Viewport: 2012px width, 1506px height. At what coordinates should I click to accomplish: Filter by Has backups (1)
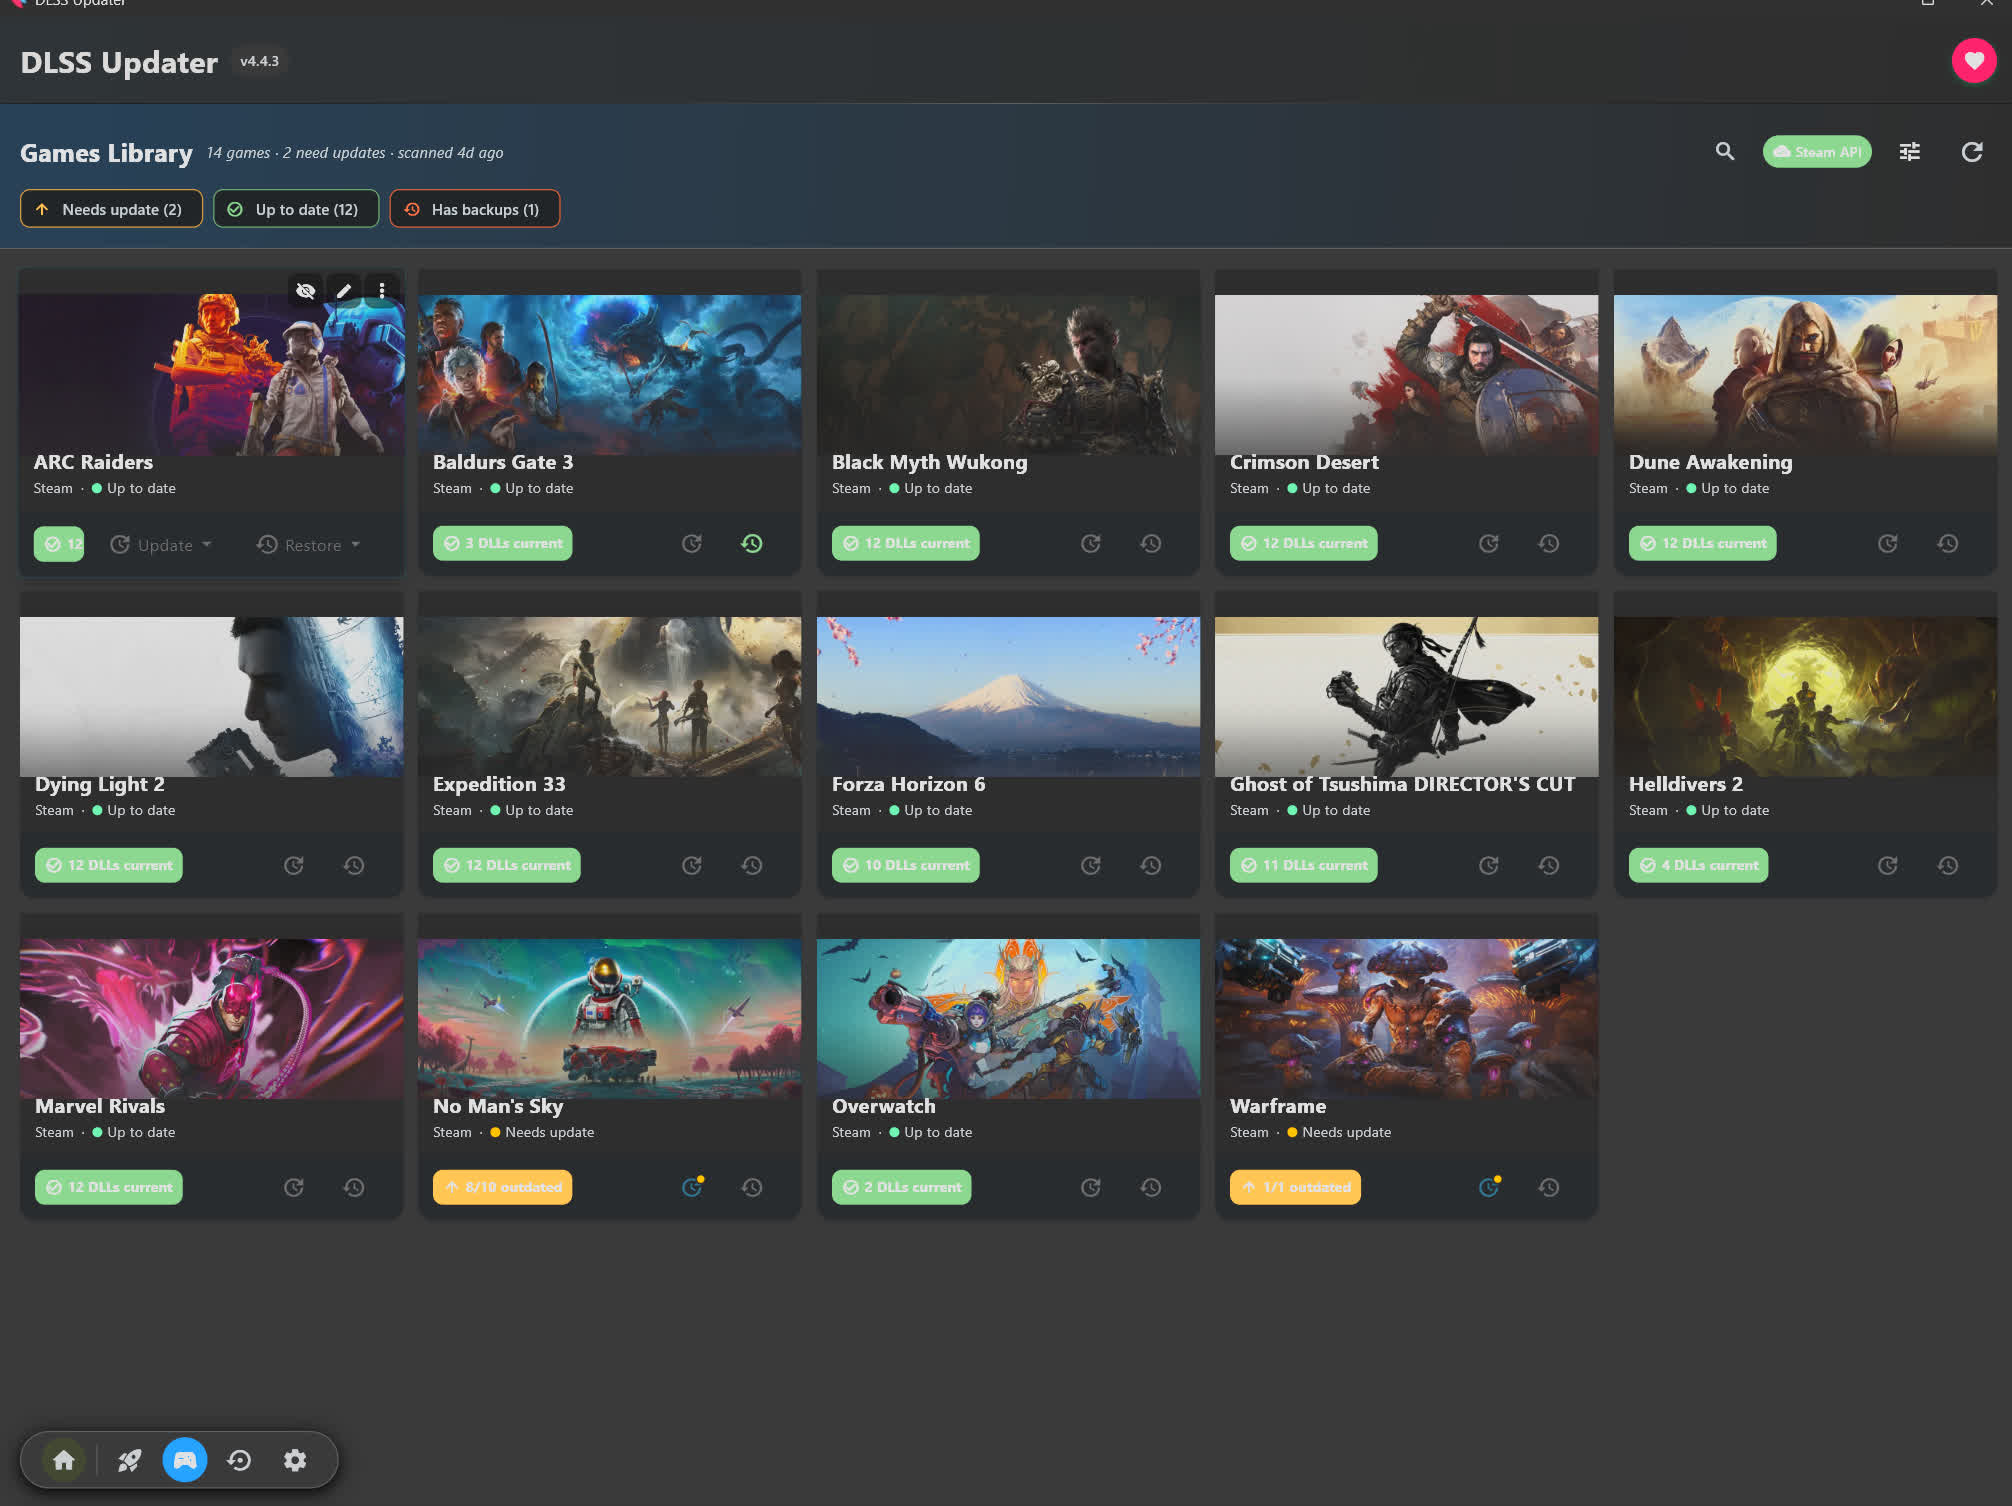point(475,209)
